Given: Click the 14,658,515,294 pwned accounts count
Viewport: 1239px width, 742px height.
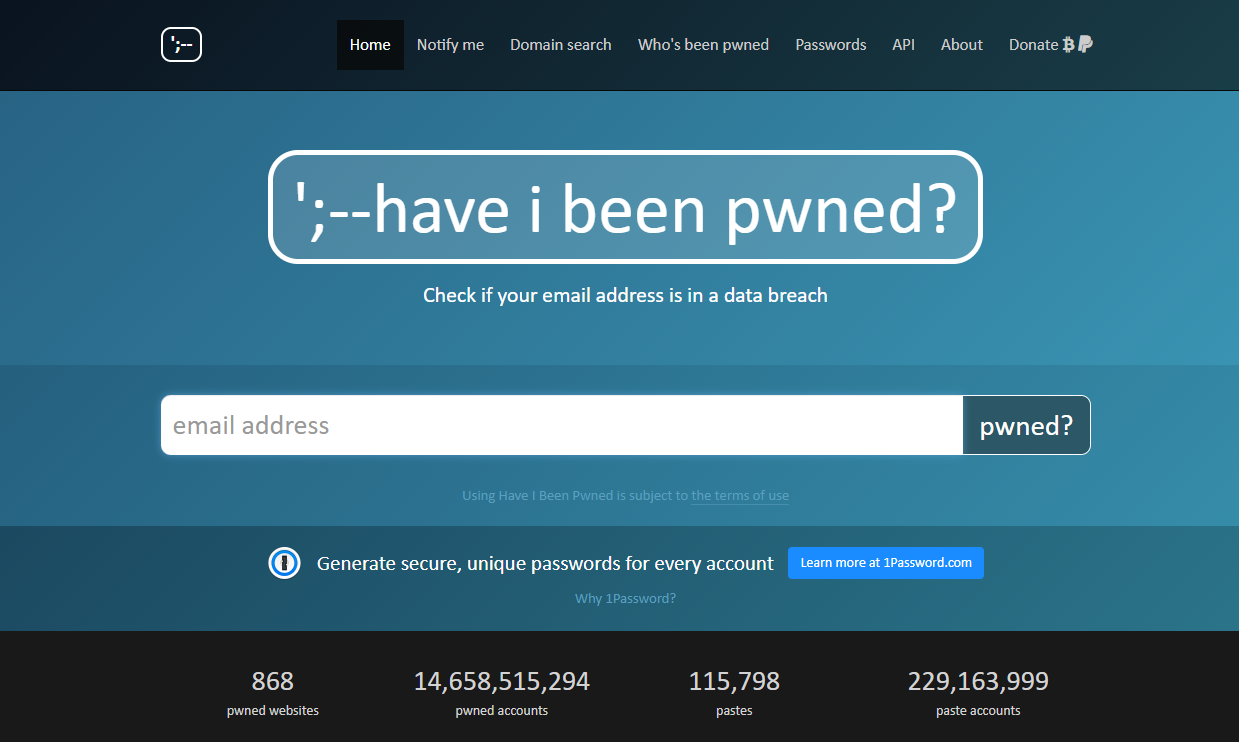Looking at the screenshot, I should tap(502, 682).
